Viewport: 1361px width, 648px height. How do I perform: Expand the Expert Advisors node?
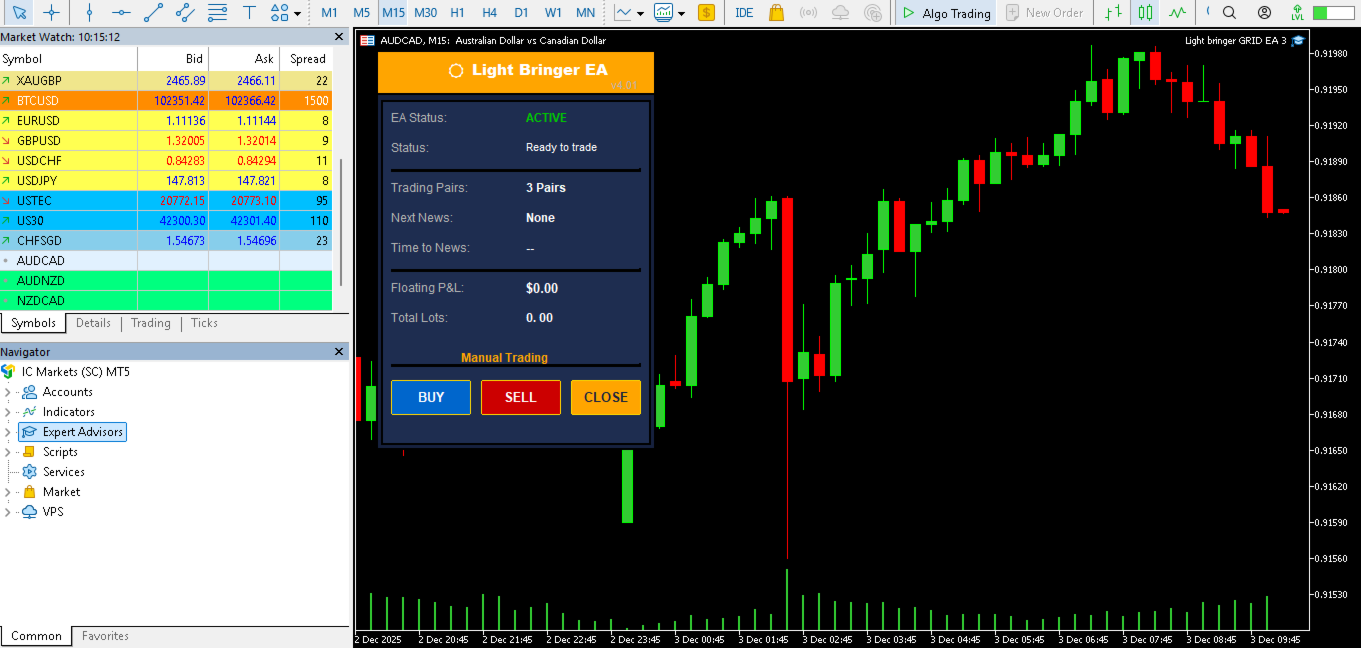[x=7, y=432]
